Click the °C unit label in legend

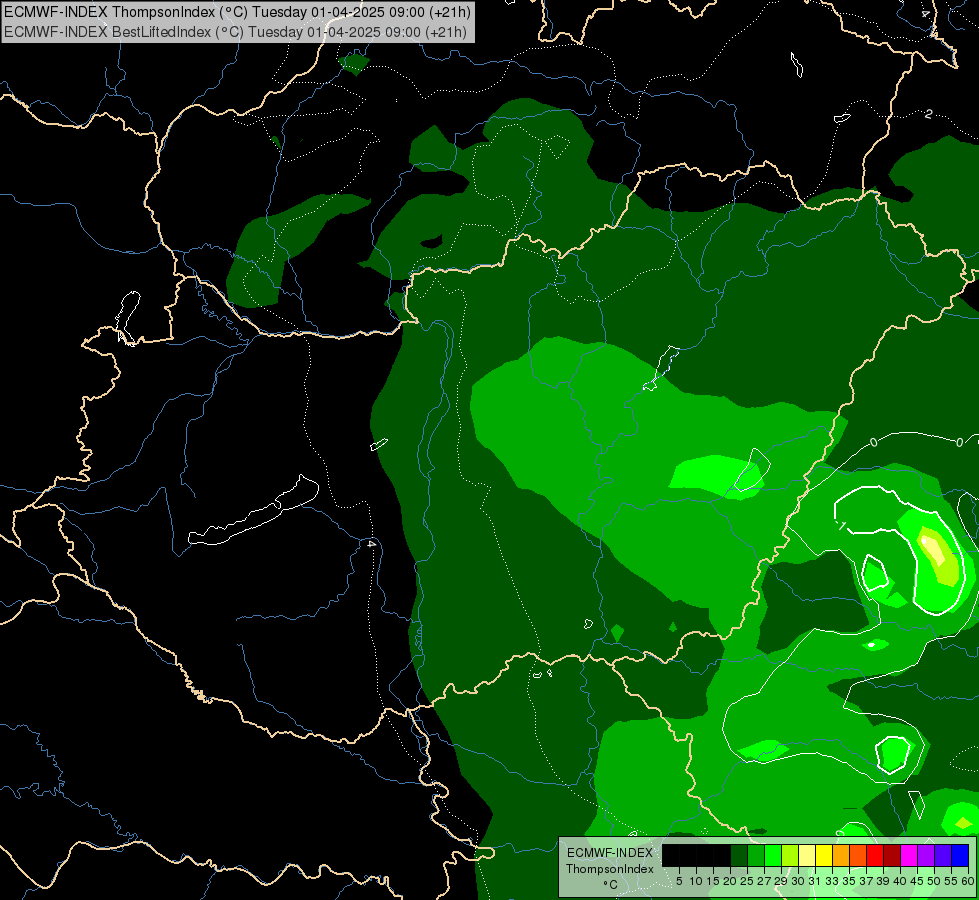(x=611, y=885)
